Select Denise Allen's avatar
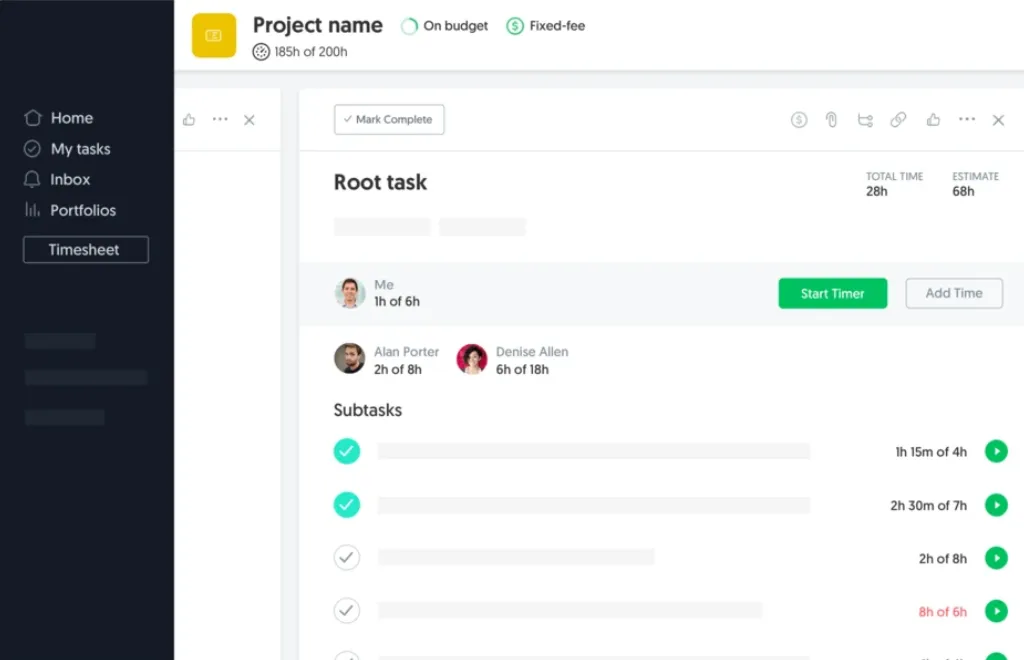Screen dimensions: 1024x660 click(472, 359)
